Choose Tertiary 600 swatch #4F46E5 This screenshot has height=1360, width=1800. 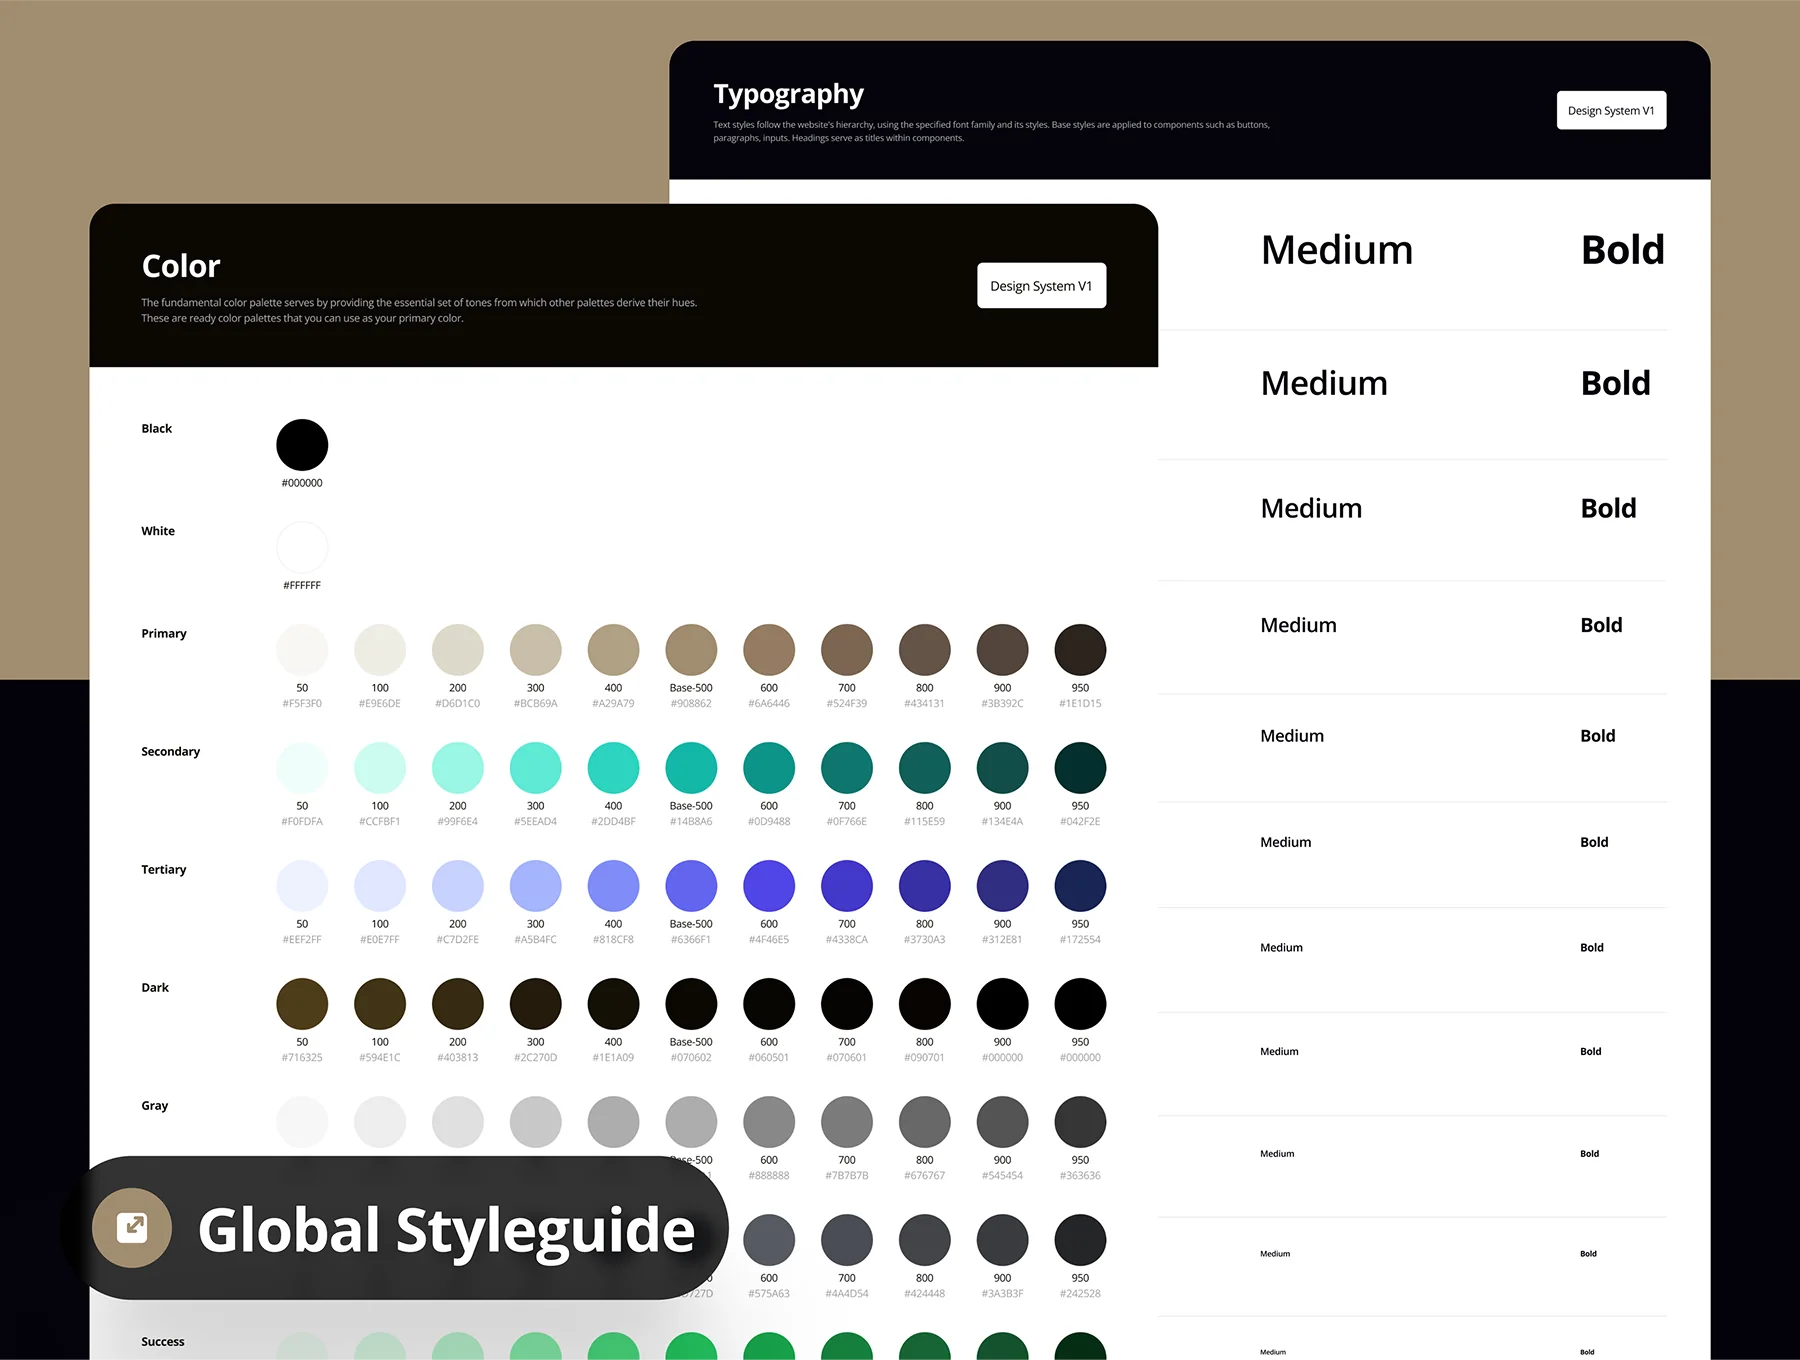coord(769,886)
